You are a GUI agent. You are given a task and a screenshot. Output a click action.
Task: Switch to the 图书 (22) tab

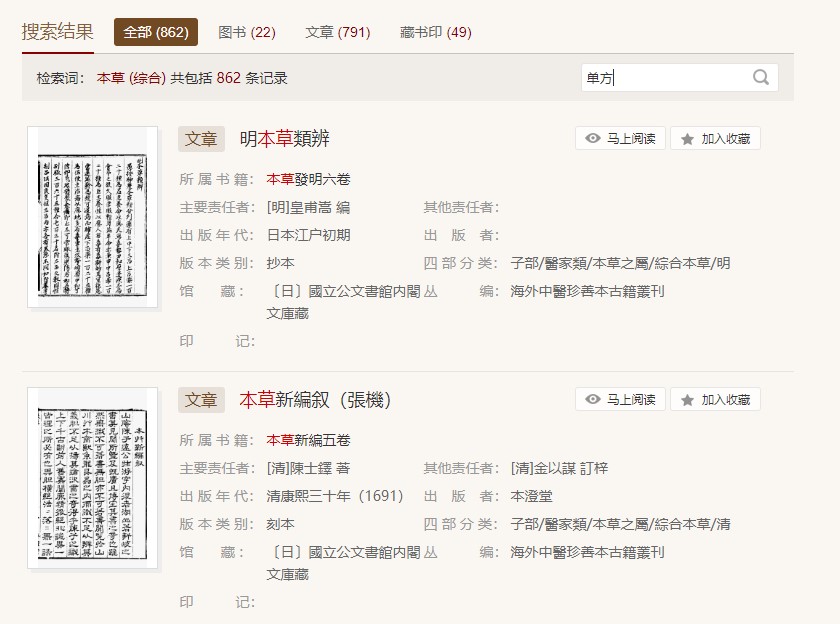[x=247, y=32]
